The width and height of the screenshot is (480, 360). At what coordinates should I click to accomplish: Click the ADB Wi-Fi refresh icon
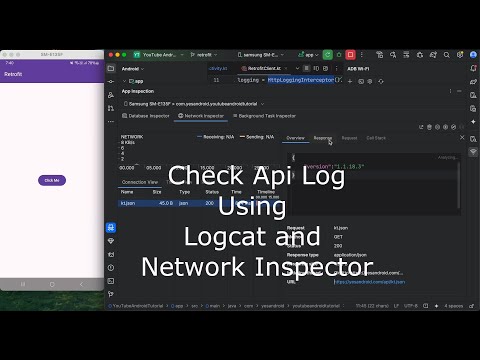381,81
